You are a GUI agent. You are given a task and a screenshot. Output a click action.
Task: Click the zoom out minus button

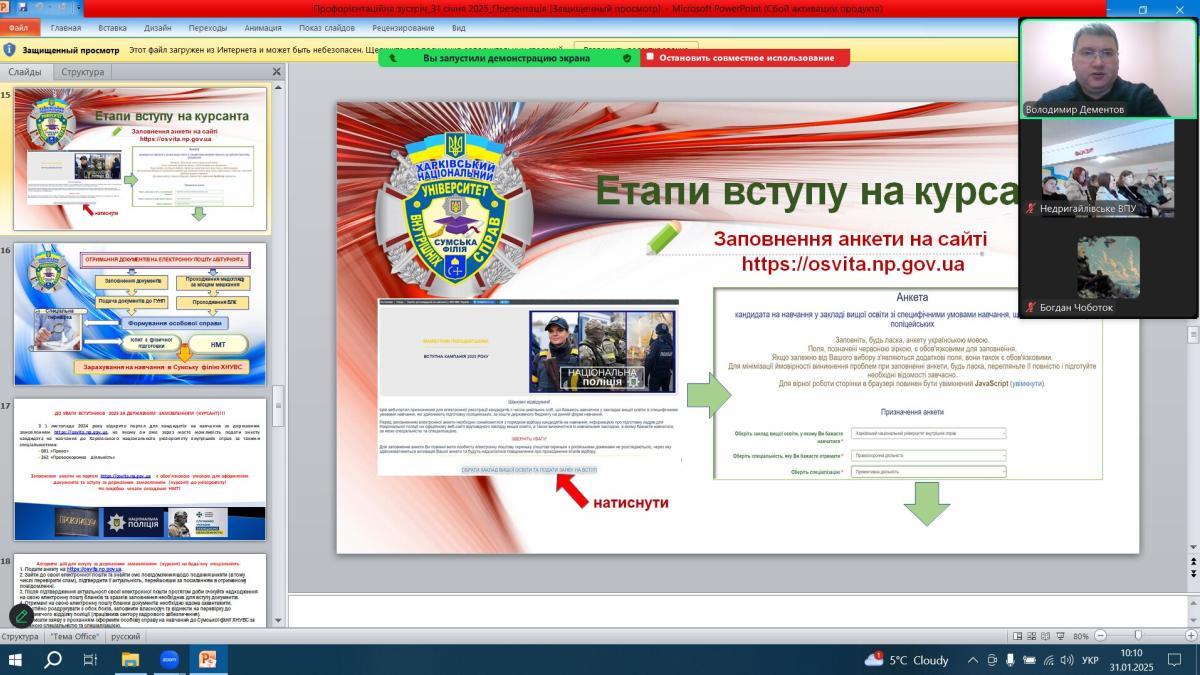[x=1100, y=636]
